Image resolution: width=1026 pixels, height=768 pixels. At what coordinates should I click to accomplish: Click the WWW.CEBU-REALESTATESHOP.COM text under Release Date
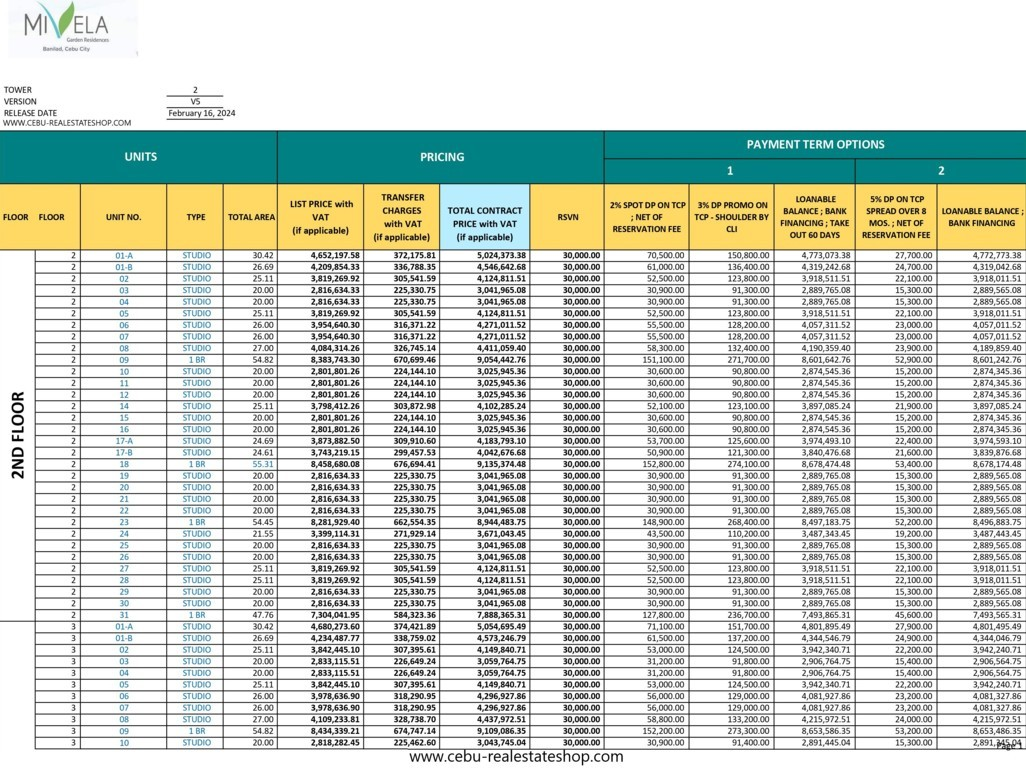click(x=67, y=123)
